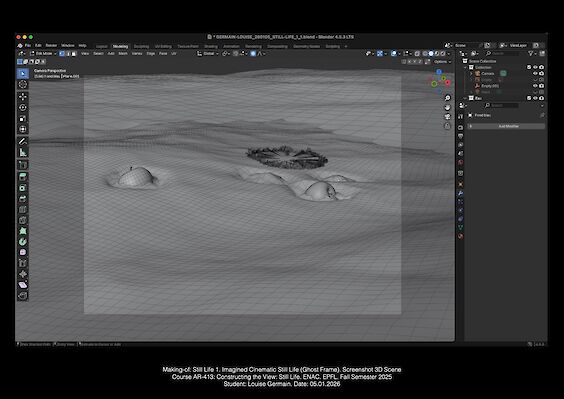Select the Select Box tool
The width and height of the screenshot is (564, 399).
tap(23, 73)
